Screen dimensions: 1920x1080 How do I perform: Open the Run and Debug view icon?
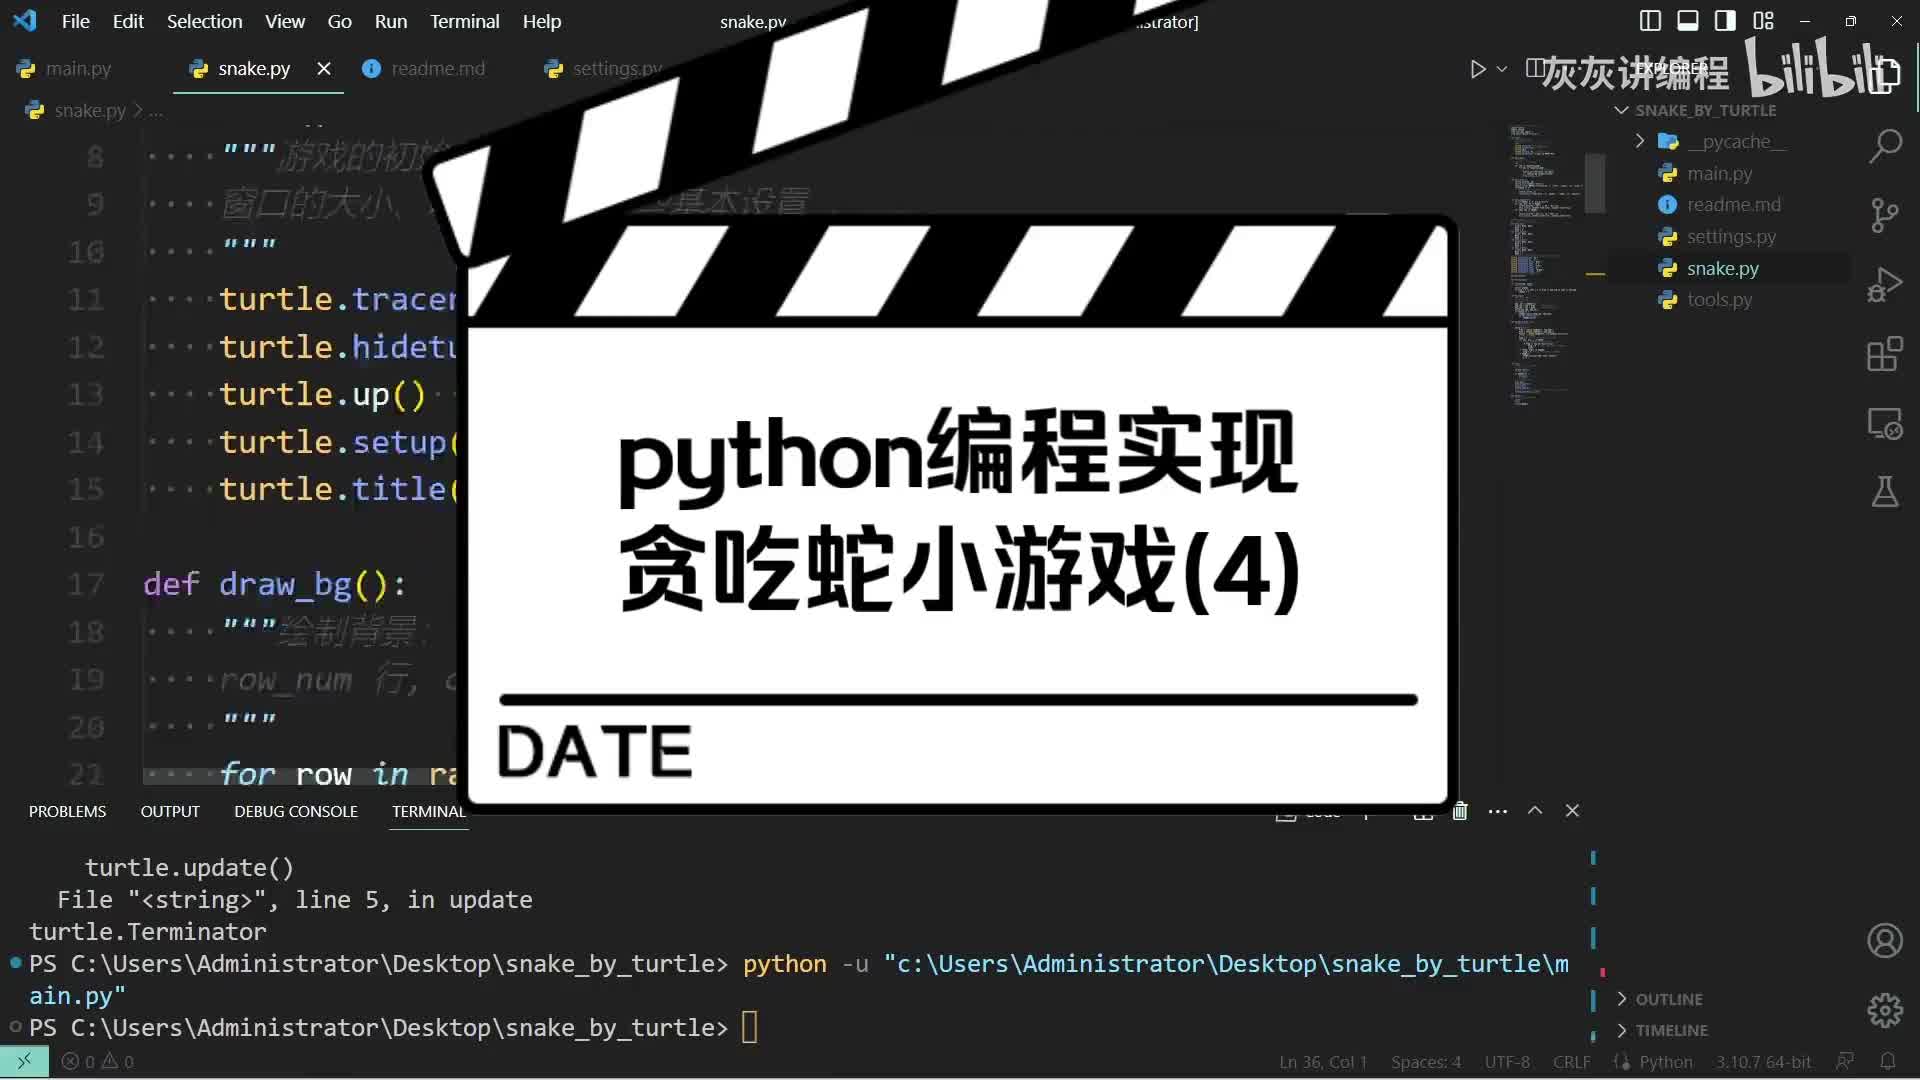(x=1885, y=285)
